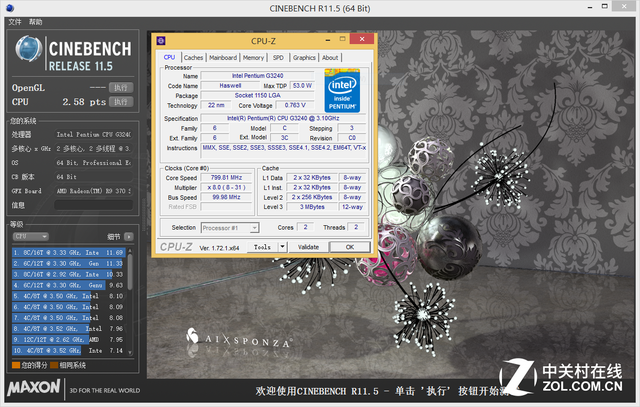640x407 pixels.
Task: Select ranking row 4. 6C/12T scoring 9.63
Action: tap(68, 285)
